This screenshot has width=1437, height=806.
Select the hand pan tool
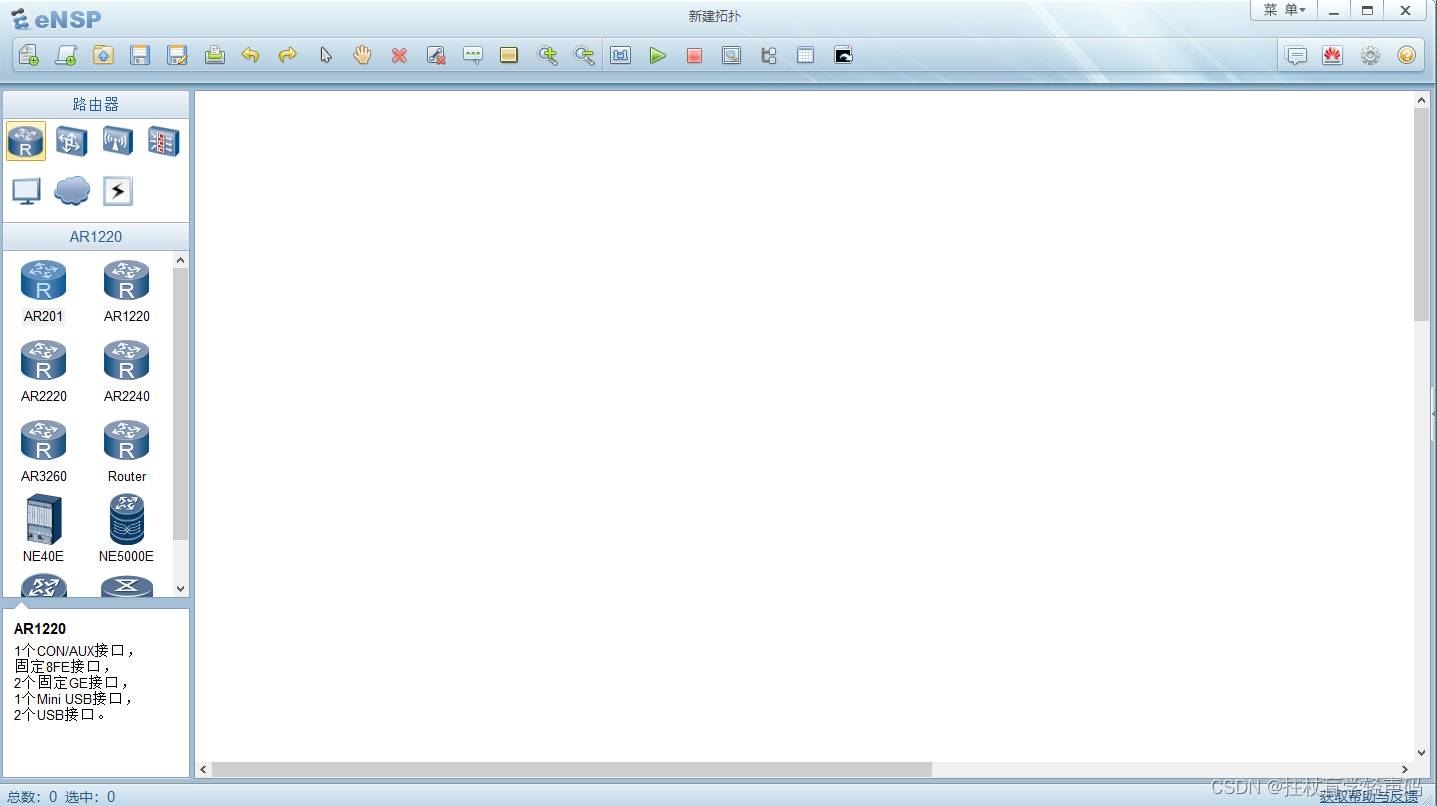[362, 55]
